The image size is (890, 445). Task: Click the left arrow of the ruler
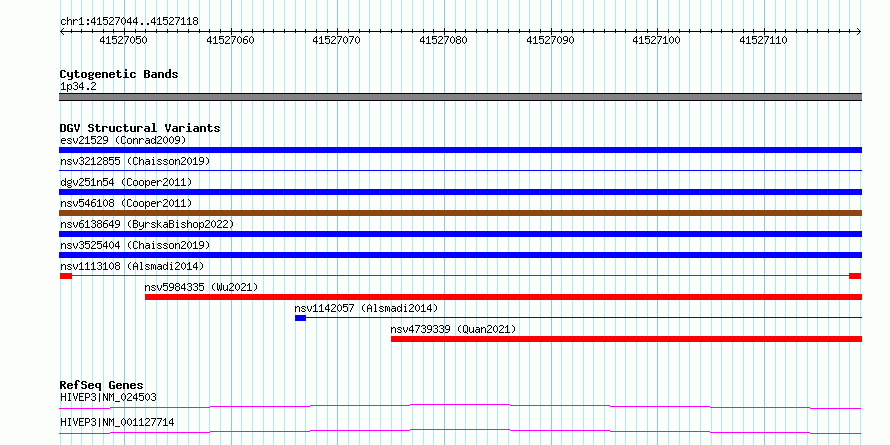[x=62, y=32]
